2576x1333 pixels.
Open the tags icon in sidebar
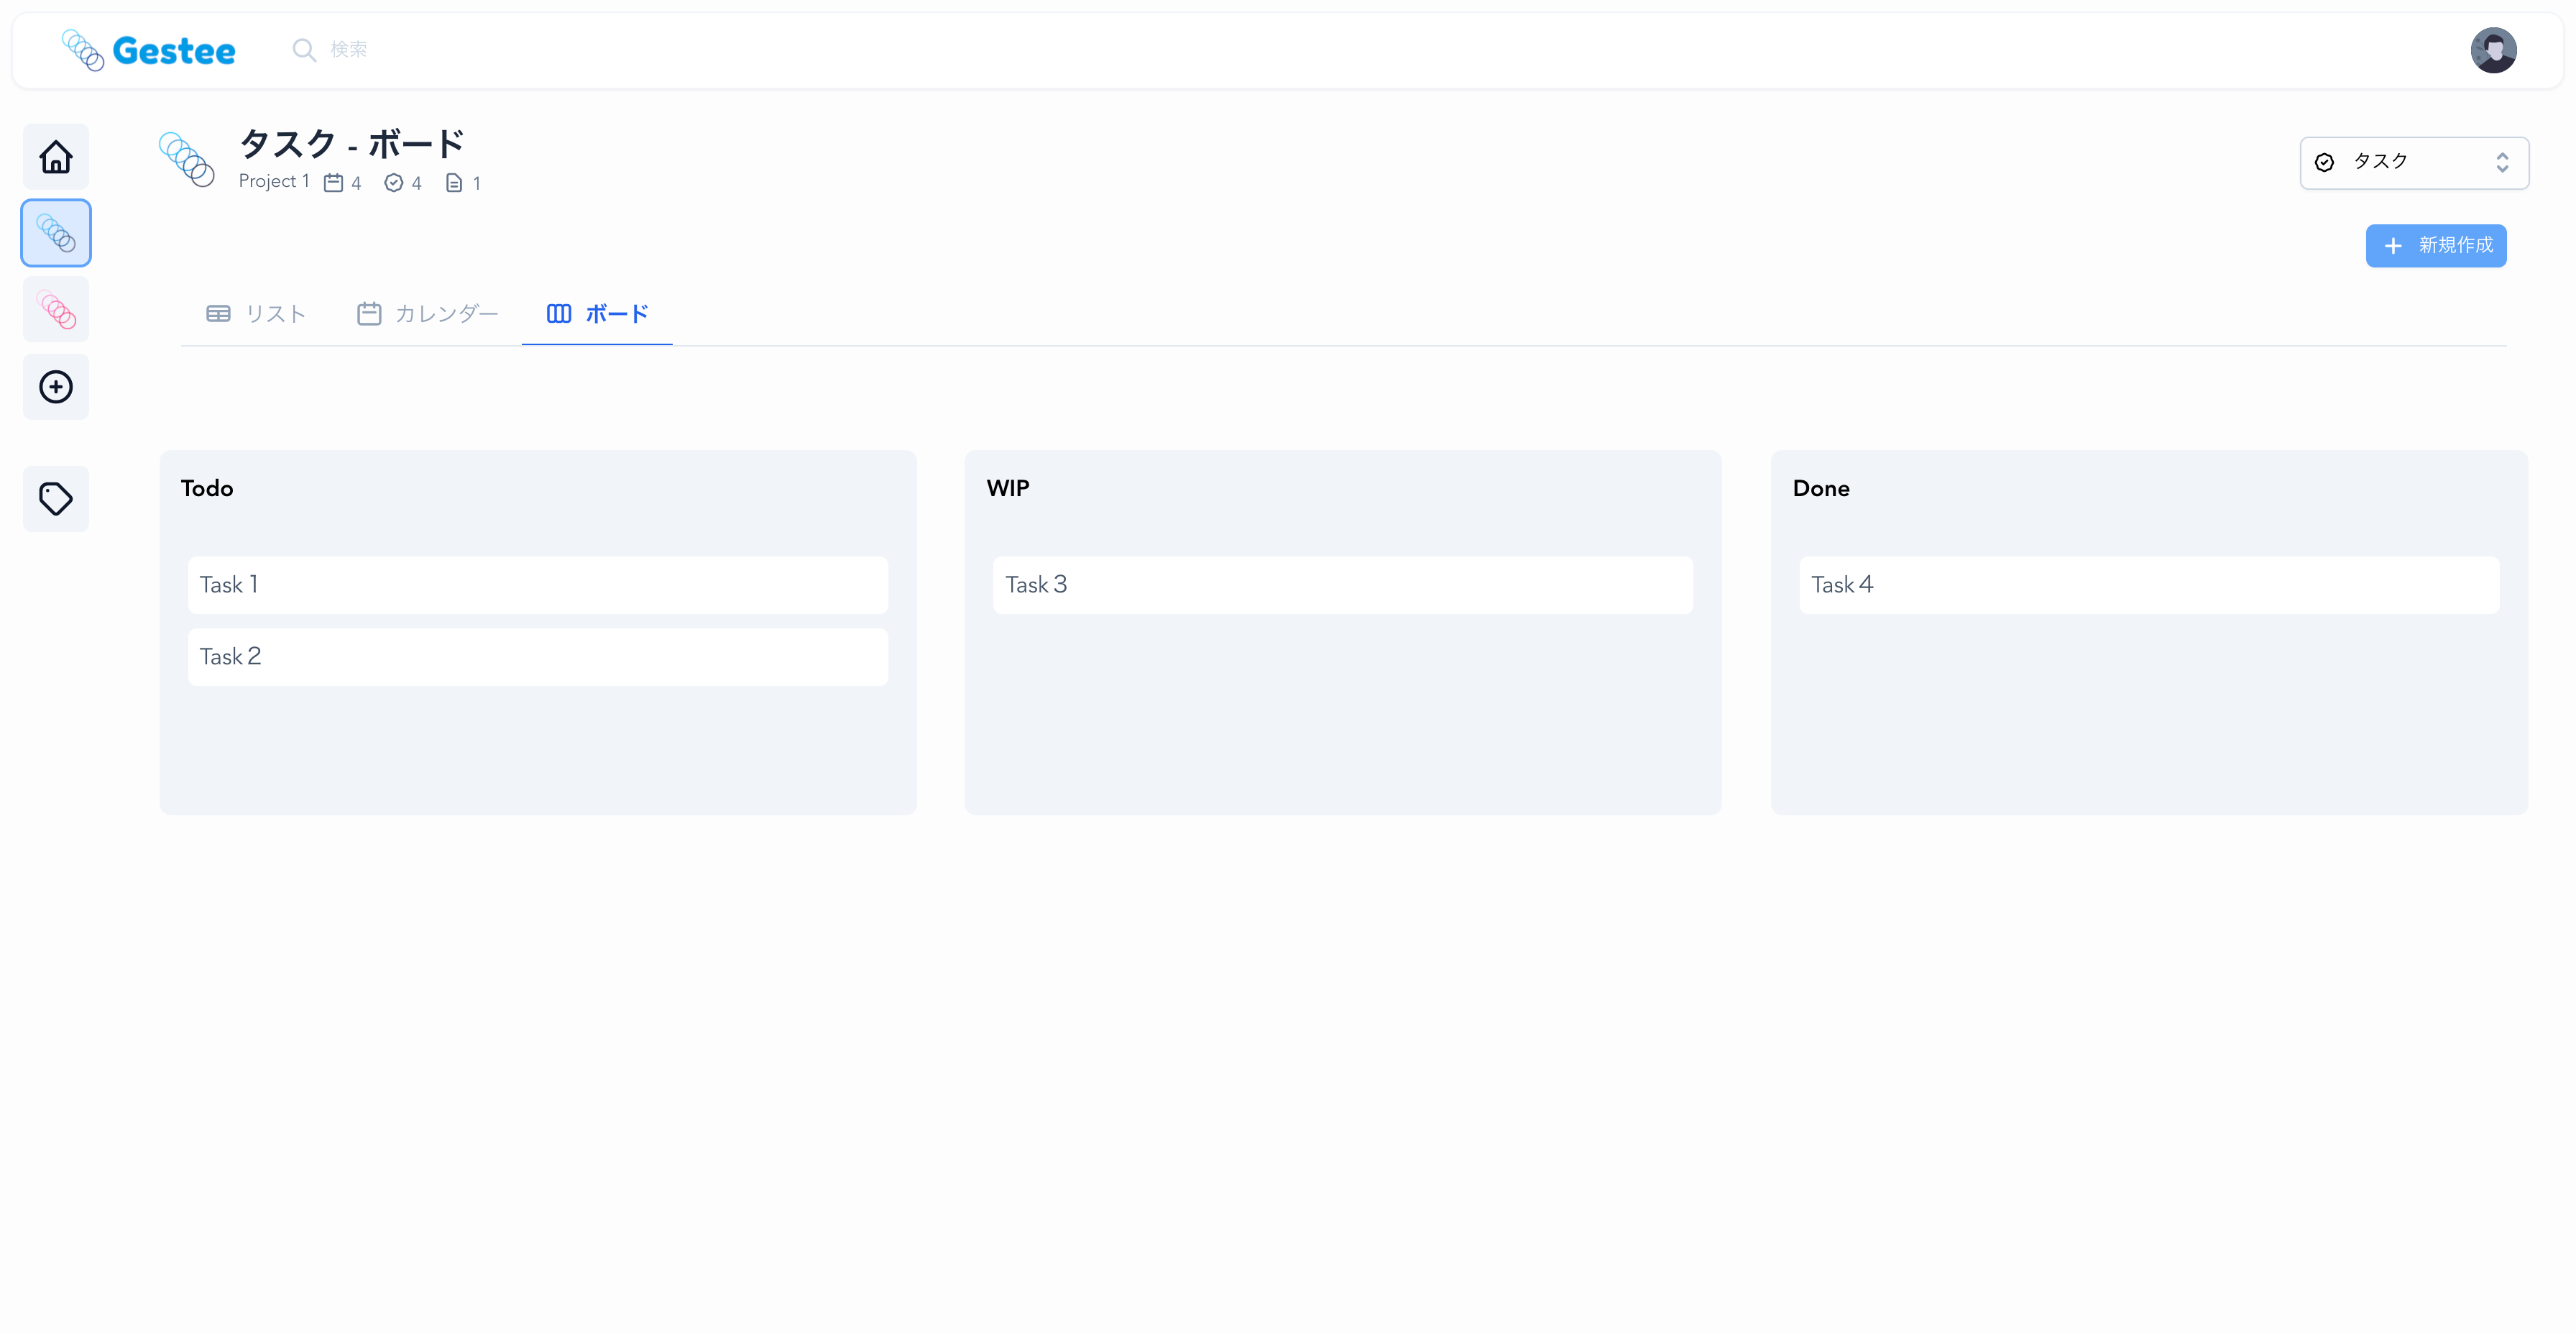[56, 499]
